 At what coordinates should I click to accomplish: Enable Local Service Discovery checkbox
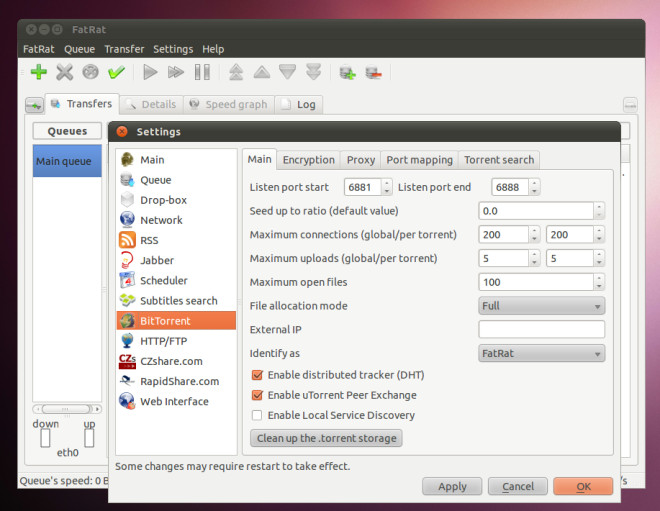[257, 415]
